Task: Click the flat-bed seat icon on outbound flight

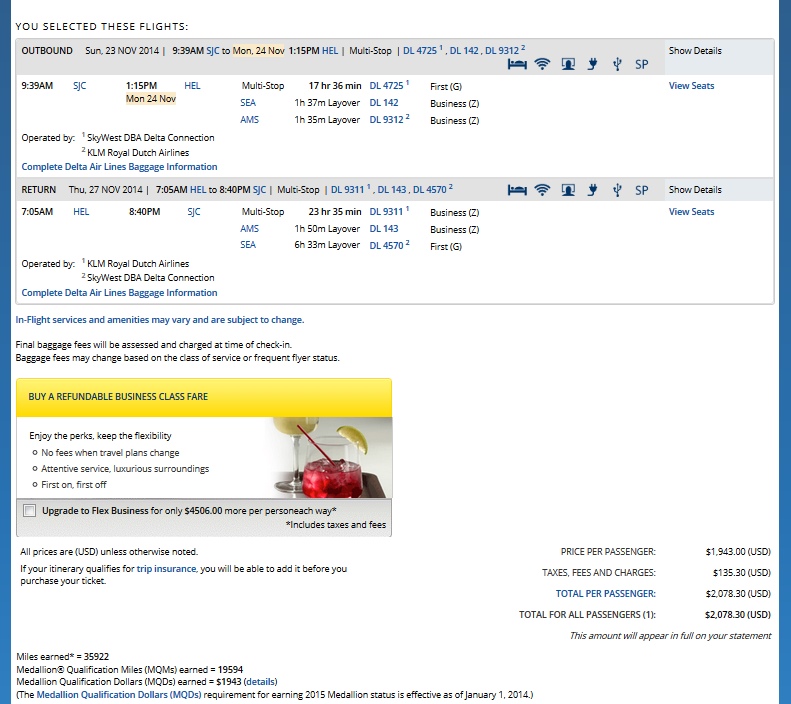Action: (517, 64)
